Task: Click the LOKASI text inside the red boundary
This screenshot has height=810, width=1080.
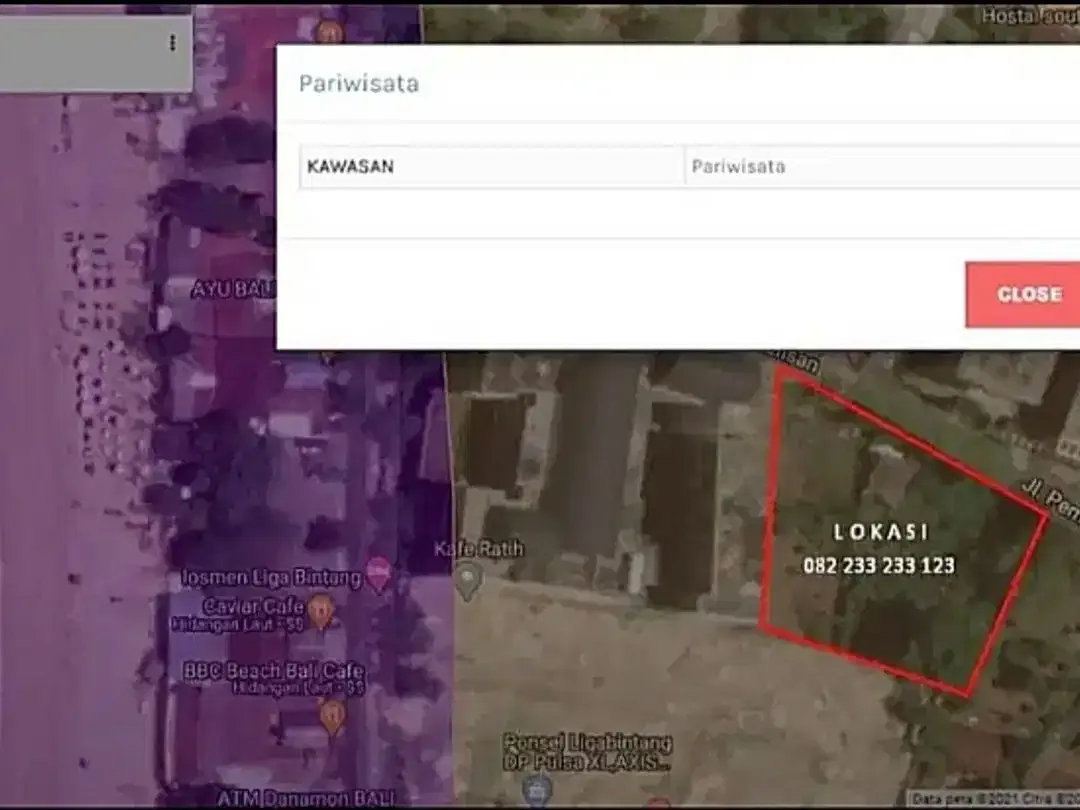Action: click(881, 532)
